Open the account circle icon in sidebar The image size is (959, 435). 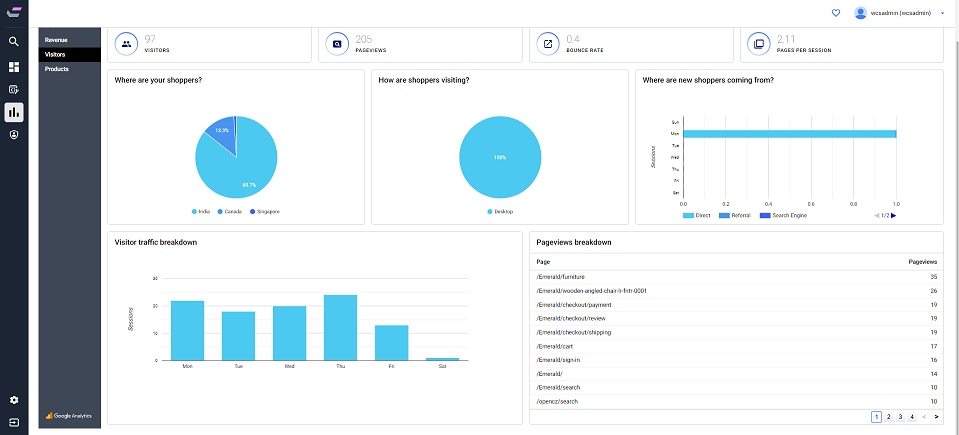[13, 135]
